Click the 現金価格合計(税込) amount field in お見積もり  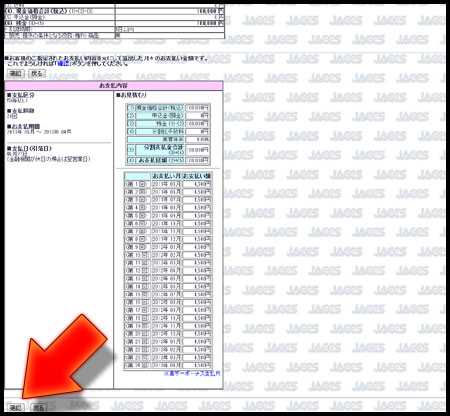197,108
